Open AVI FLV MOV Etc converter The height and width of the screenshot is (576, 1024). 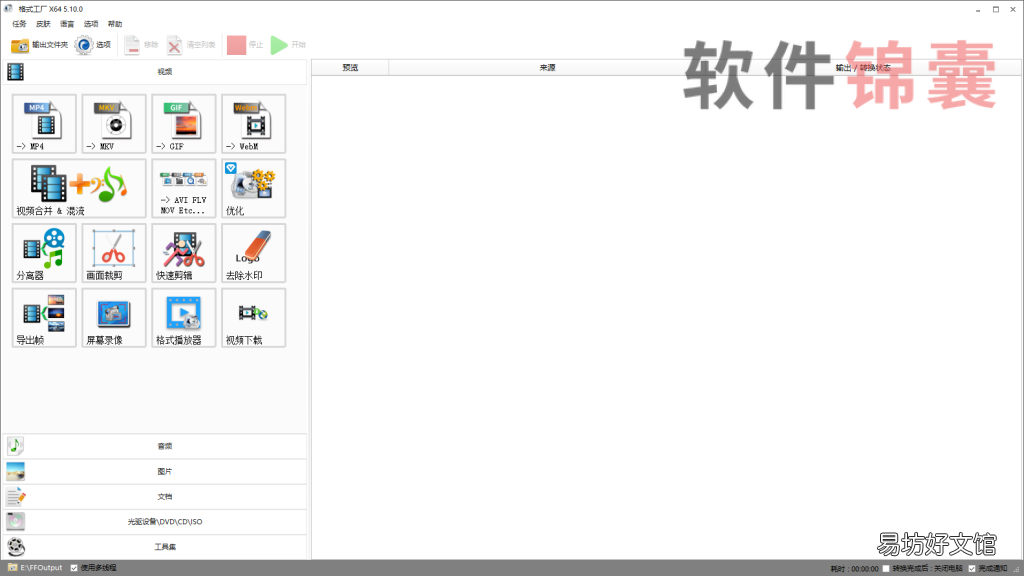coord(184,188)
